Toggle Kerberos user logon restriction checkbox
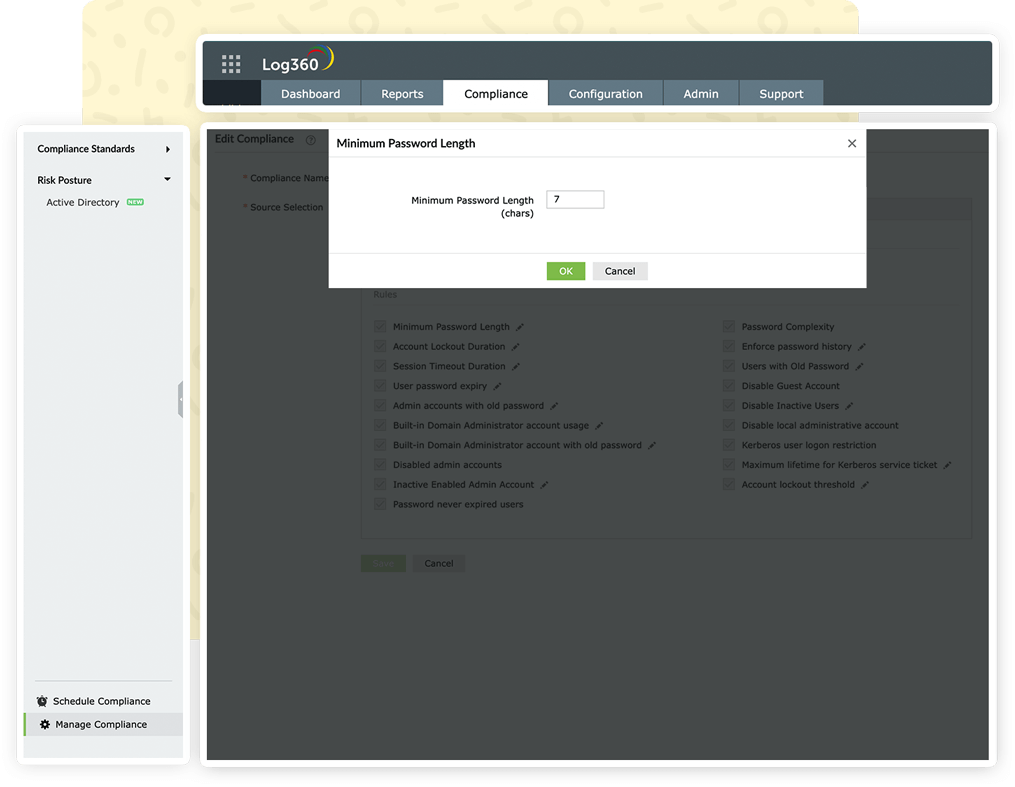The height and width of the screenshot is (787, 1015). point(729,445)
